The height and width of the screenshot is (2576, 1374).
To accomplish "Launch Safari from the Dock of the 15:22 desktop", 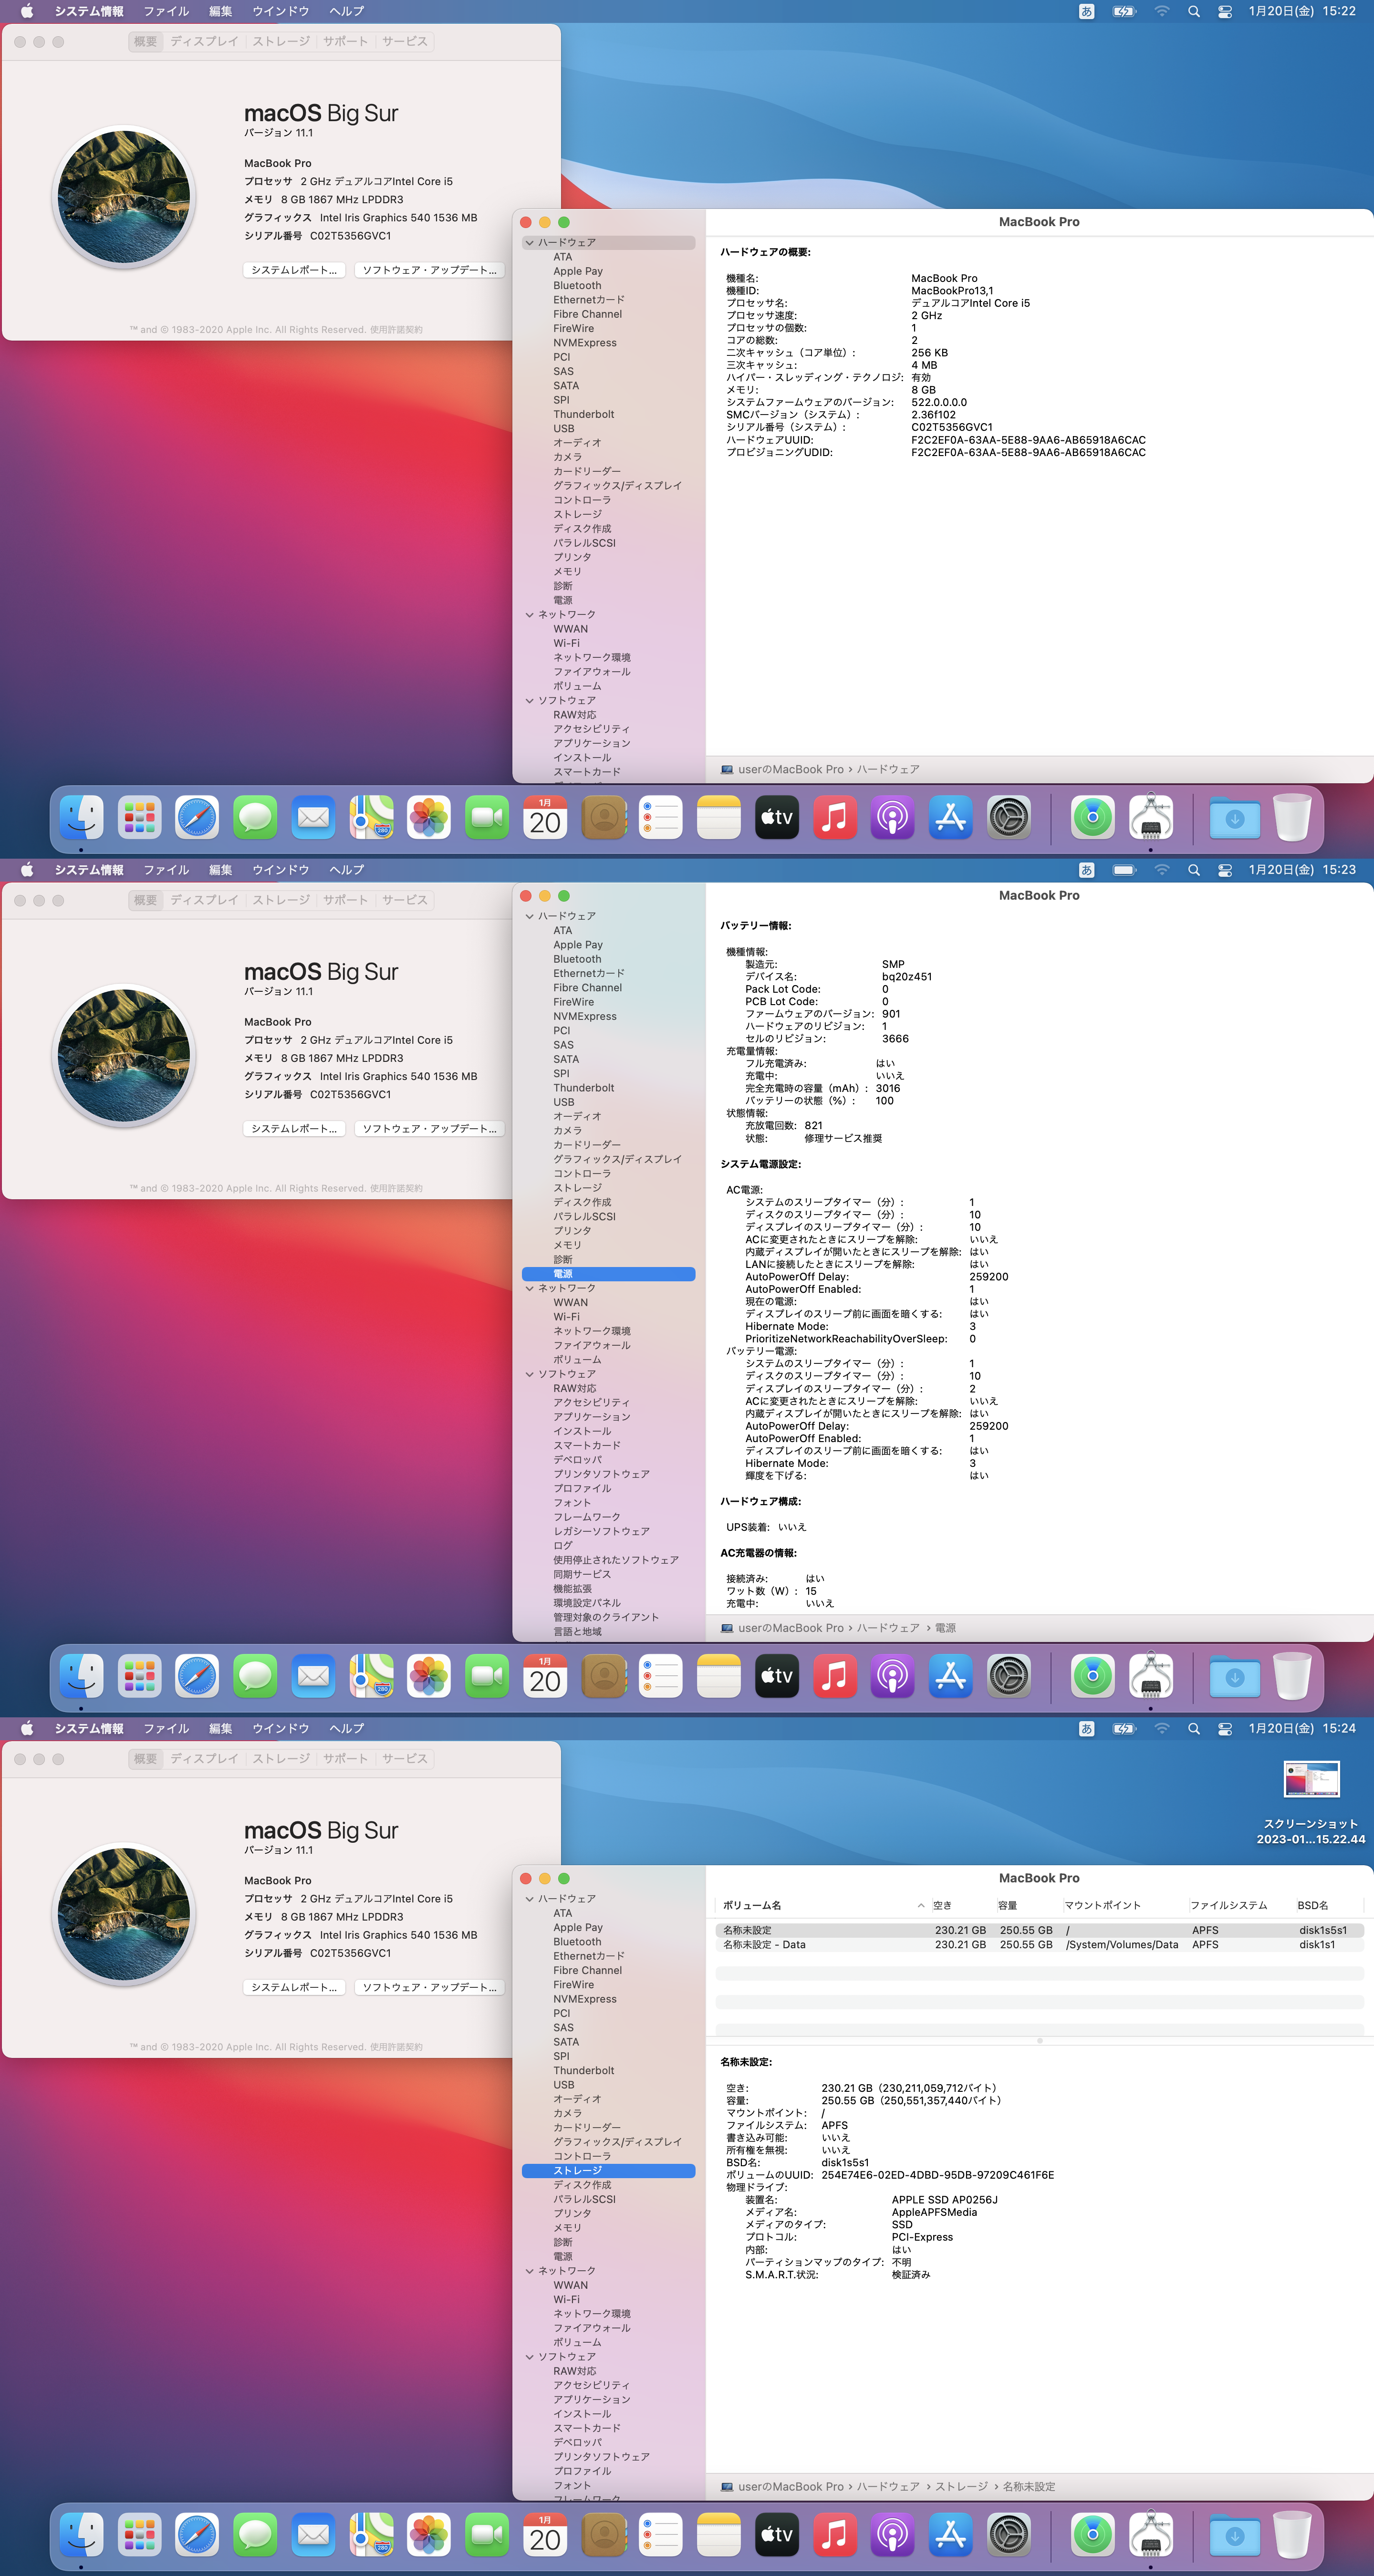I will (197, 818).
